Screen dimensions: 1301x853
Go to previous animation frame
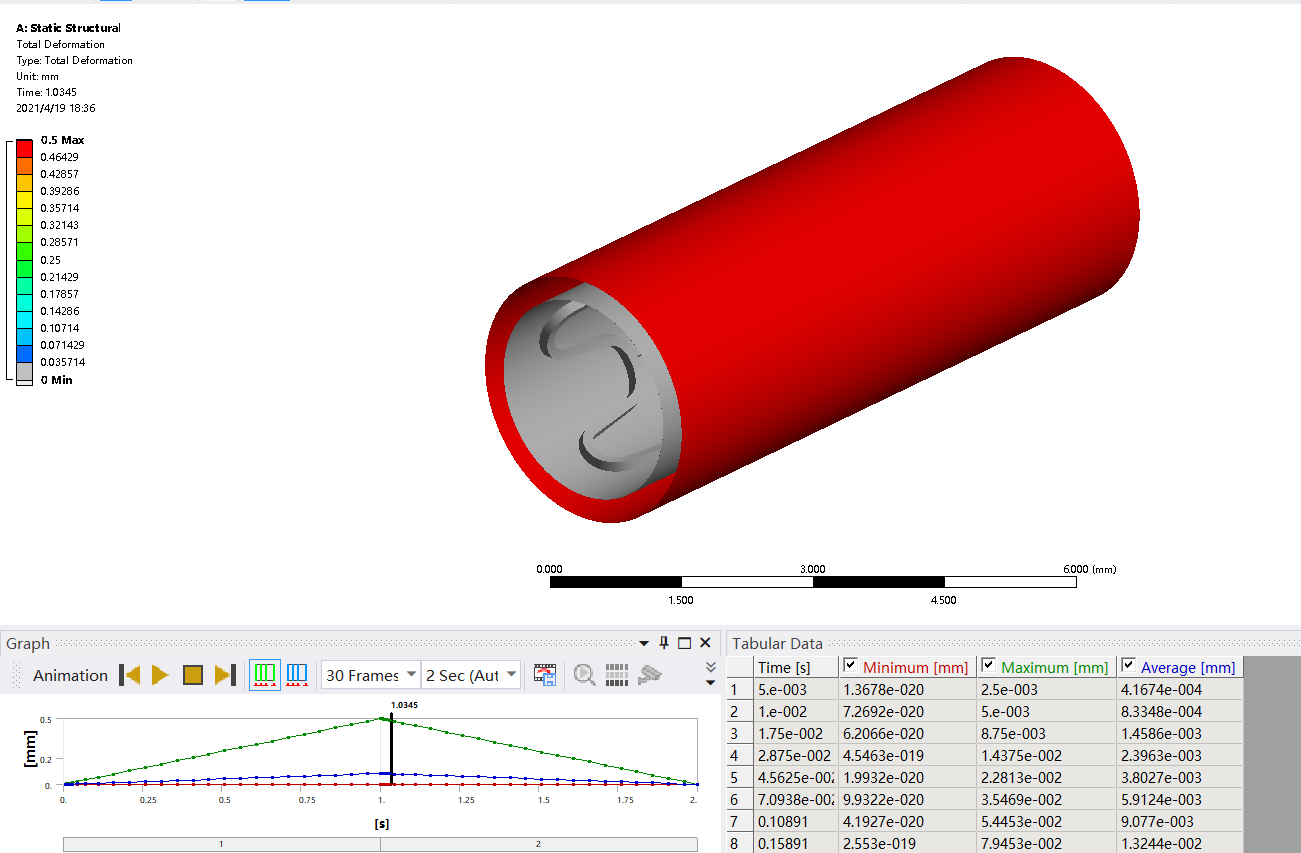point(129,675)
